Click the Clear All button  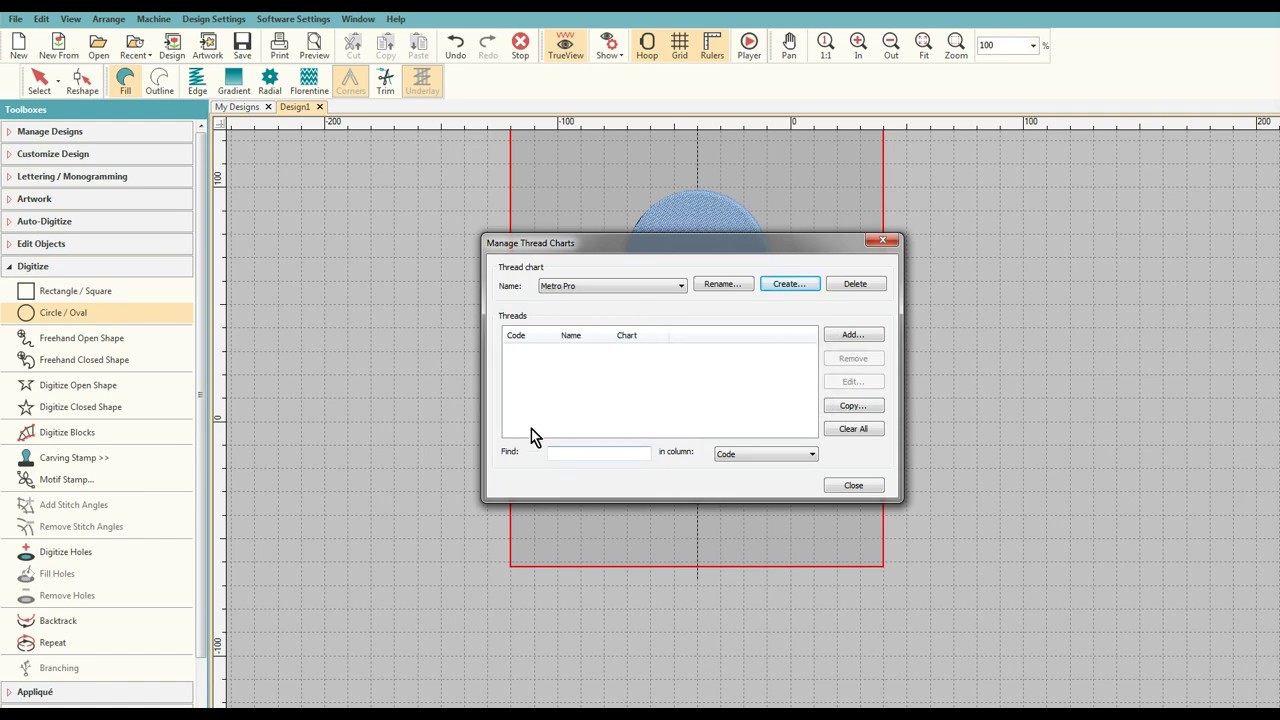click(853, 429)
